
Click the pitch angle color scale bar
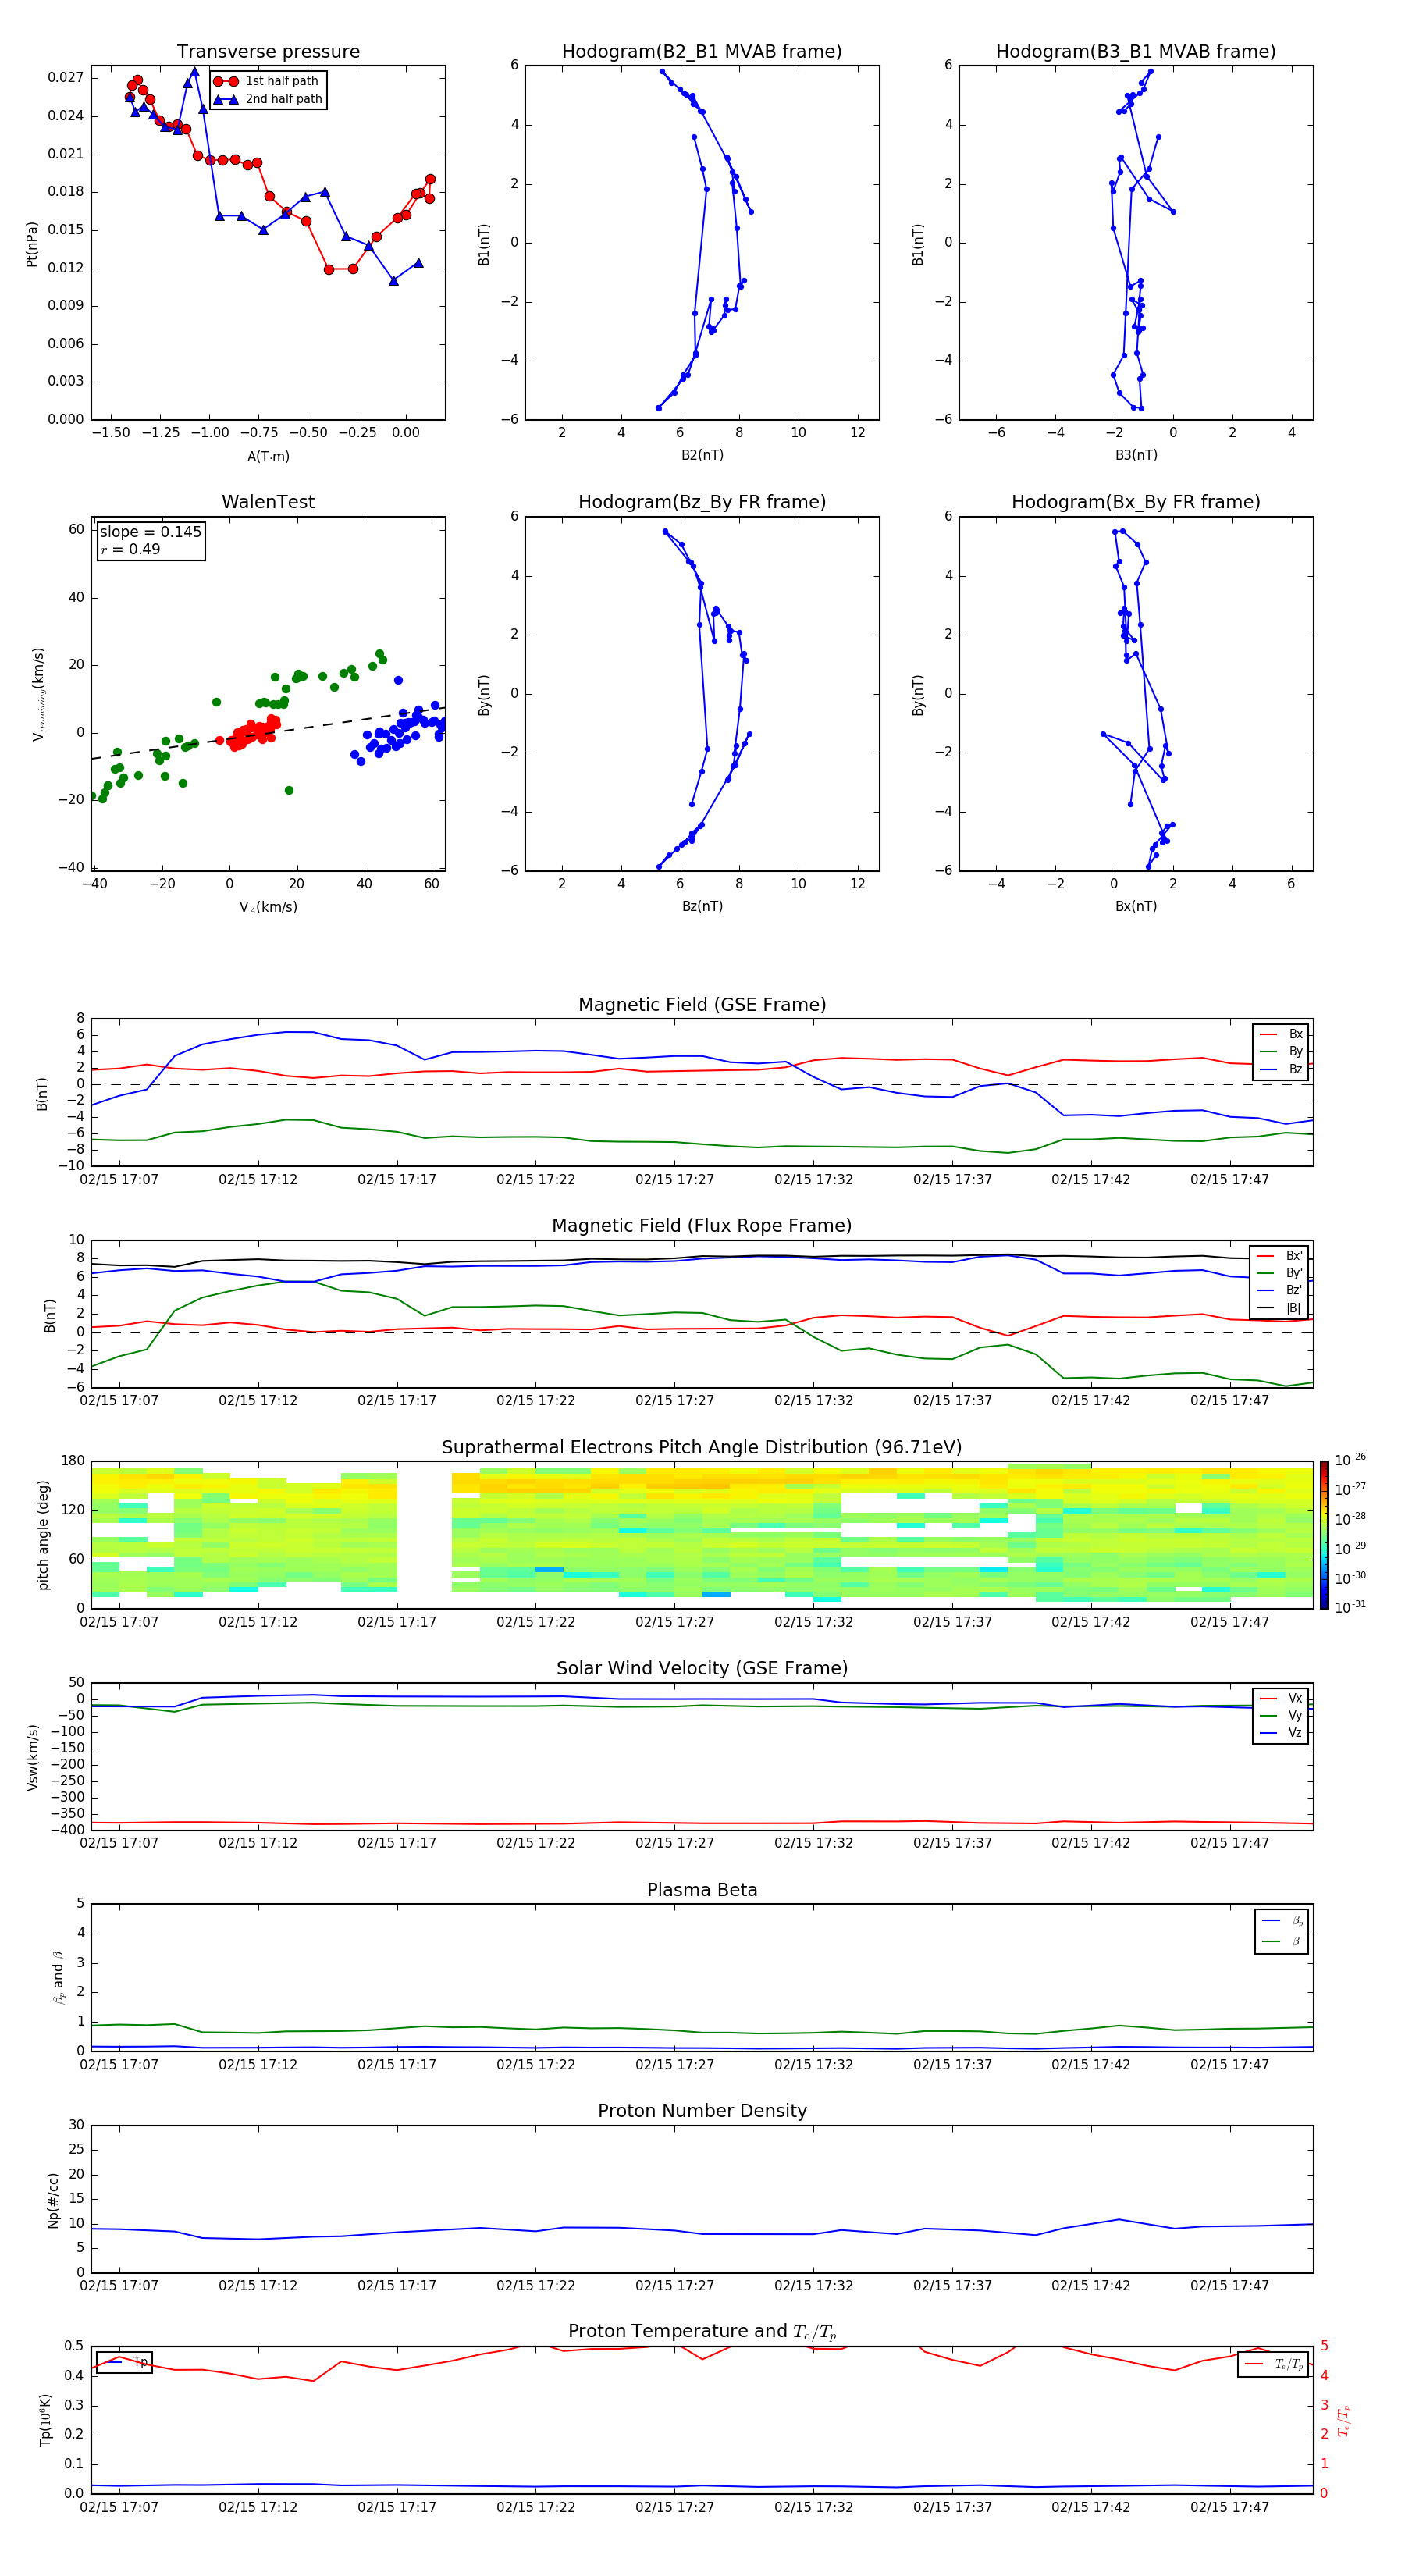coord(1323,1535)
